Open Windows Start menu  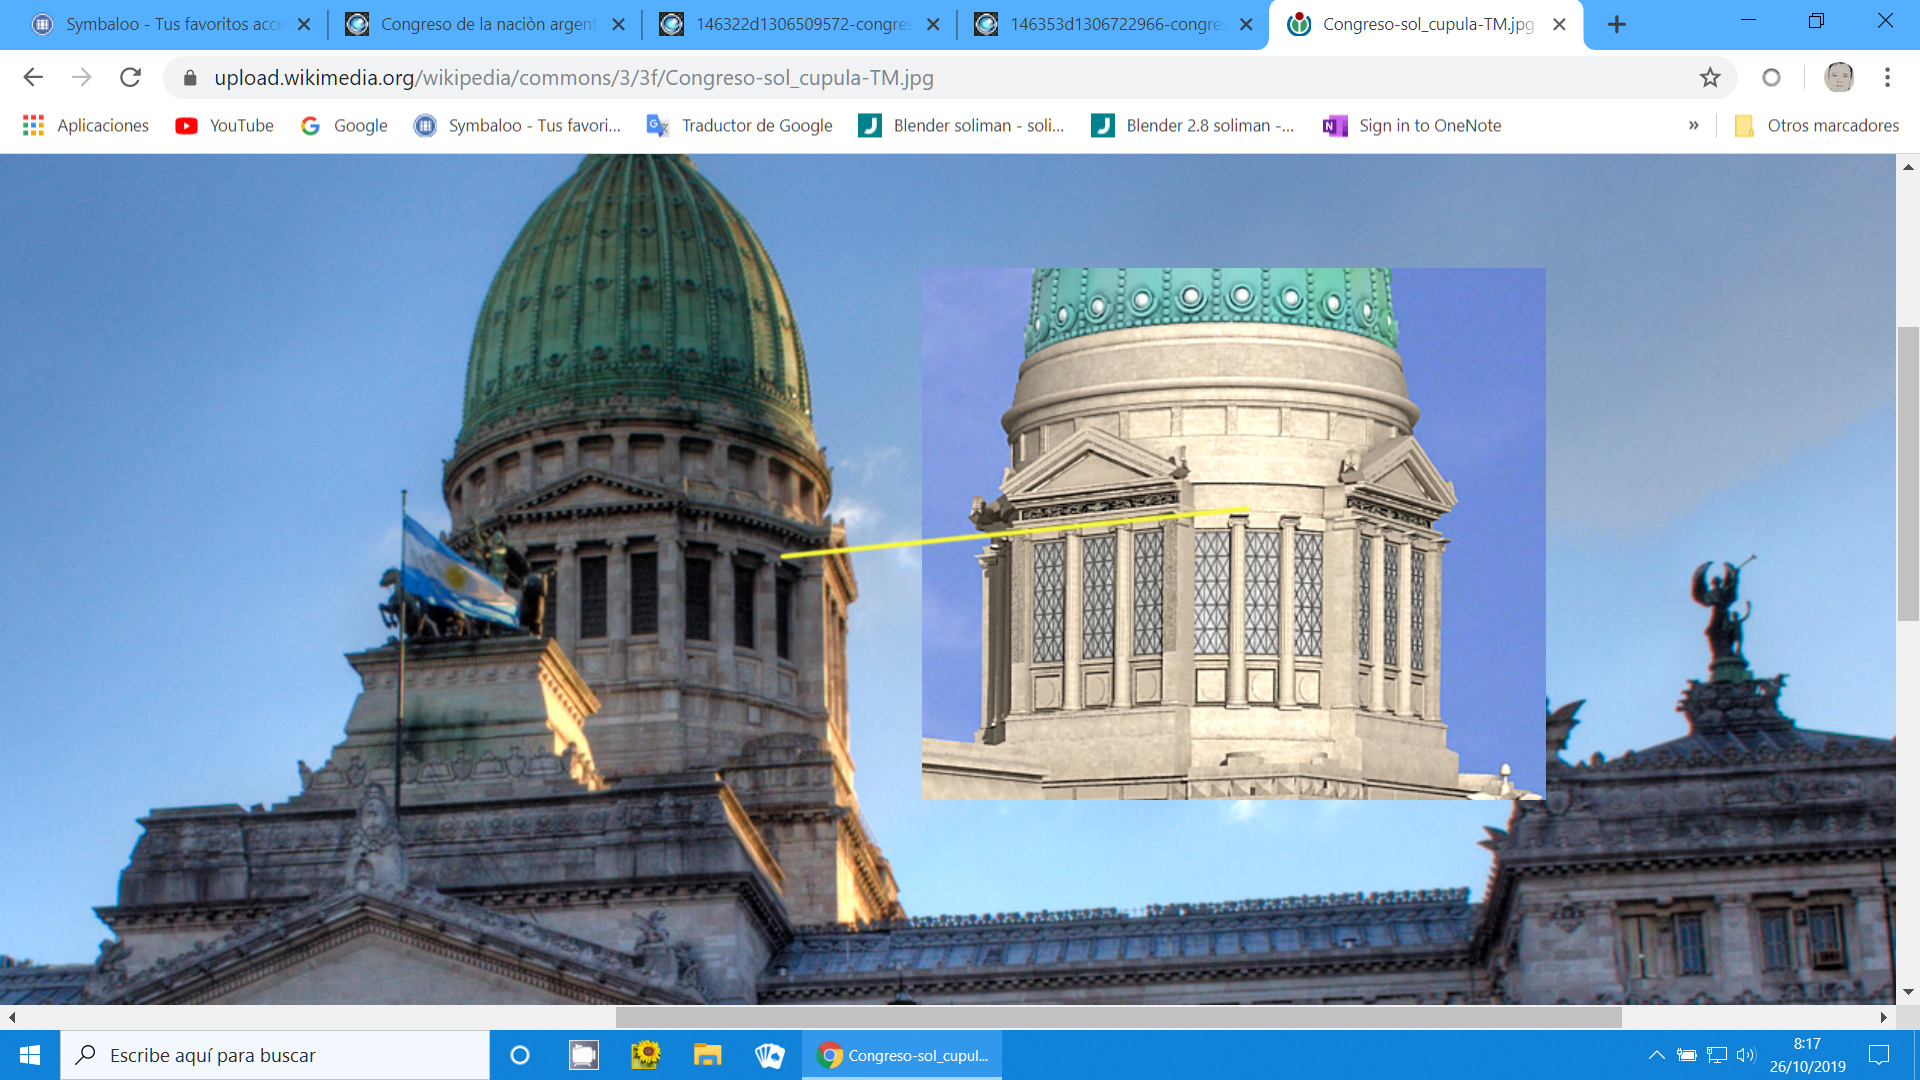point(30,1055)
